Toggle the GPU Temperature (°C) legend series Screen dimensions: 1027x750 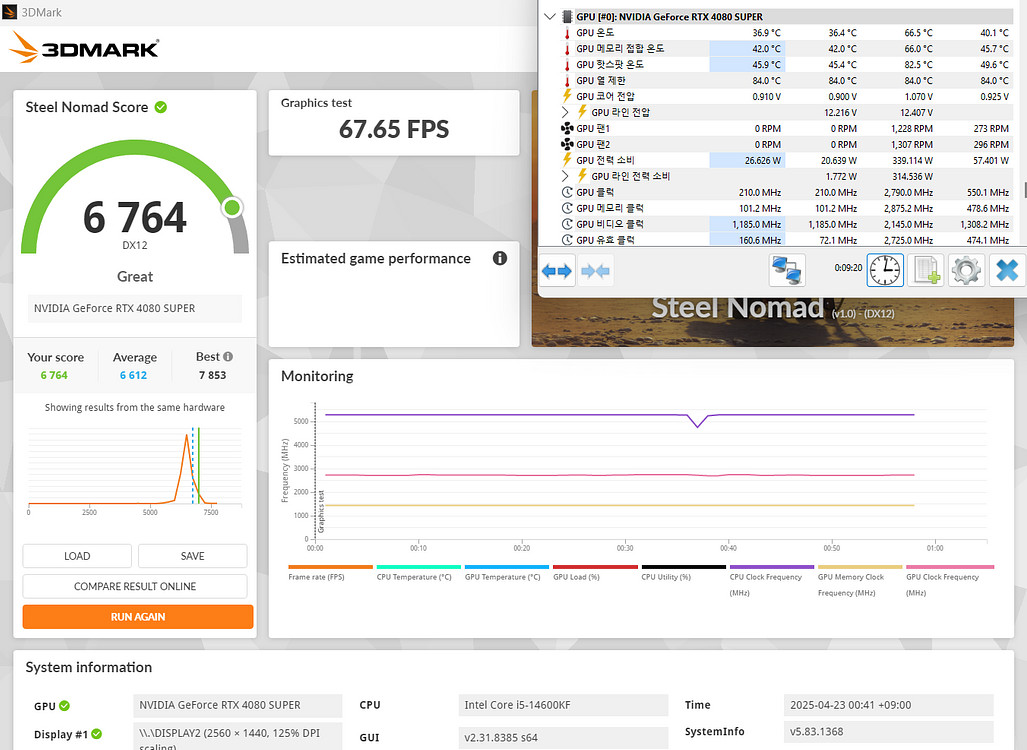point(506,572)
